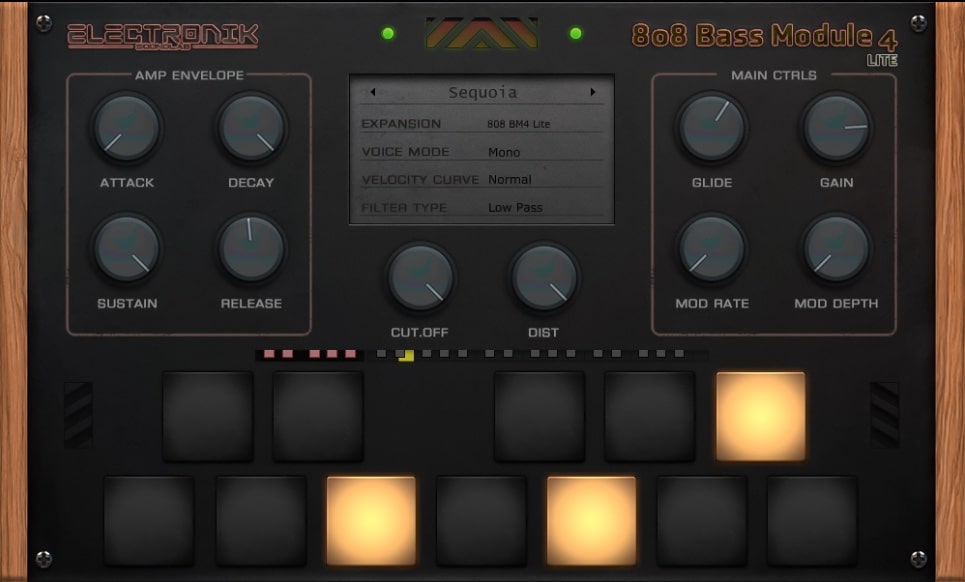Image resolution: width=965 pixels, height=582 pixels.
Task: Toggle the green LED left of the logo
Action: 388,33
